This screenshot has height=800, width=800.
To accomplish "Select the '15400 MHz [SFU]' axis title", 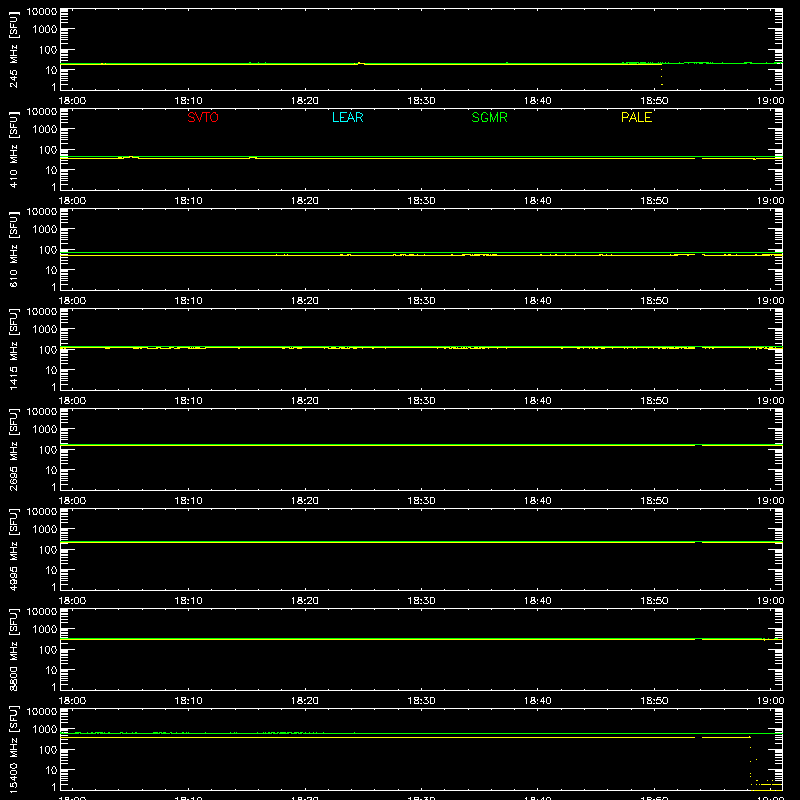I will pos(14,749).
